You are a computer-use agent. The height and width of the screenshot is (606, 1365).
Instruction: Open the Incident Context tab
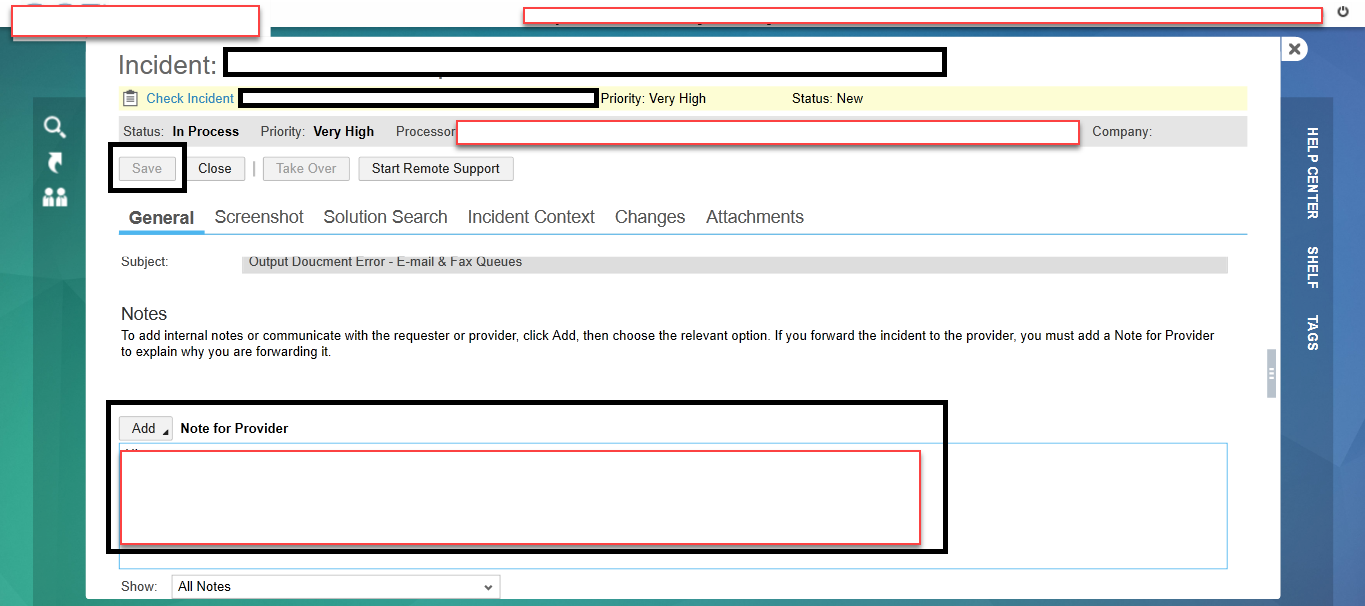click(531, 217)
